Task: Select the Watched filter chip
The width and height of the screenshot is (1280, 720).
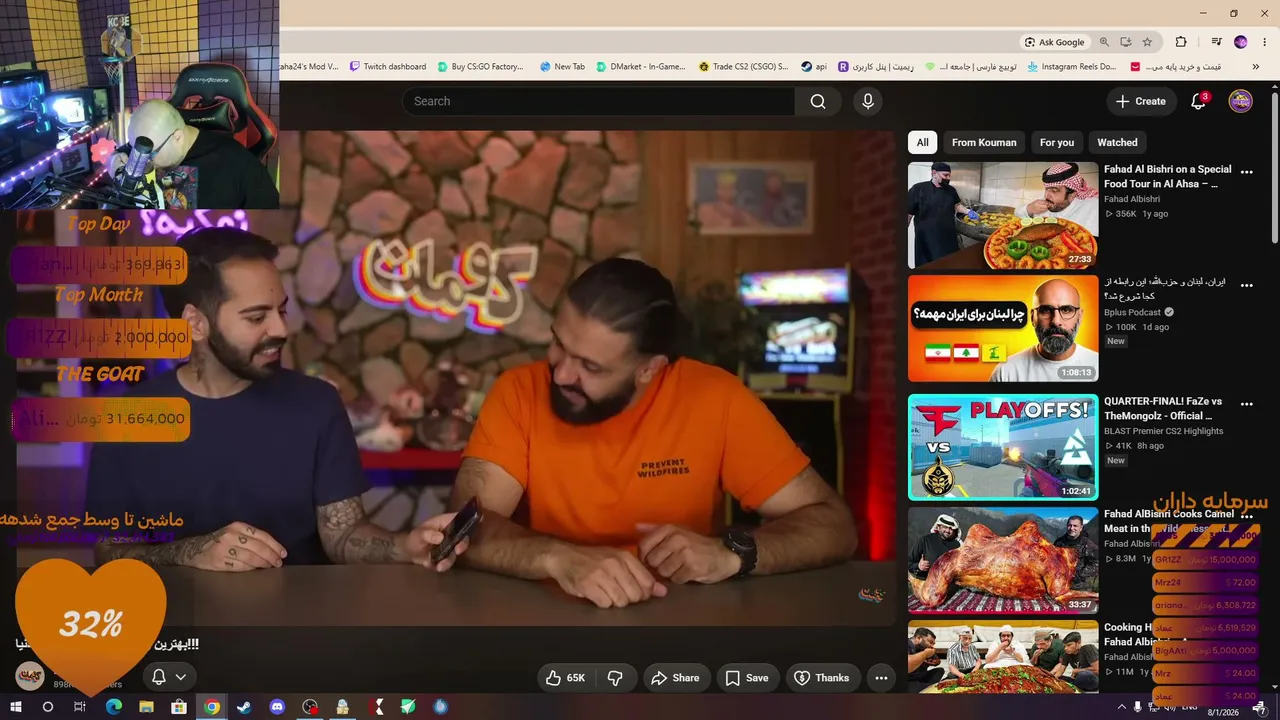Action: pos(1117,142)
